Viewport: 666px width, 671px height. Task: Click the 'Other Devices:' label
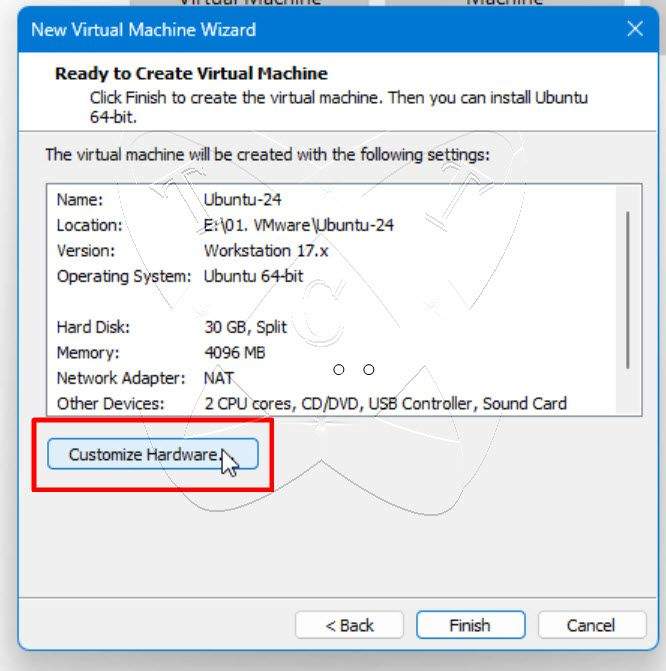click(110, 404)
